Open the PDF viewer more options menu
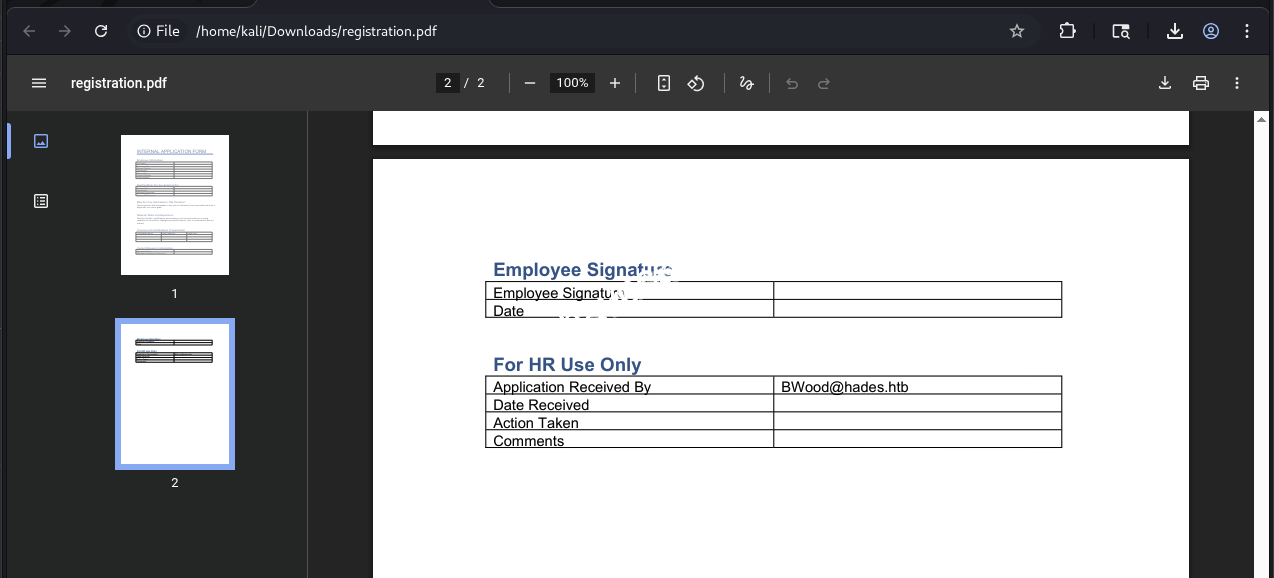The width and height of the screenshot is (1274, 578). [x=1236, y=83]
